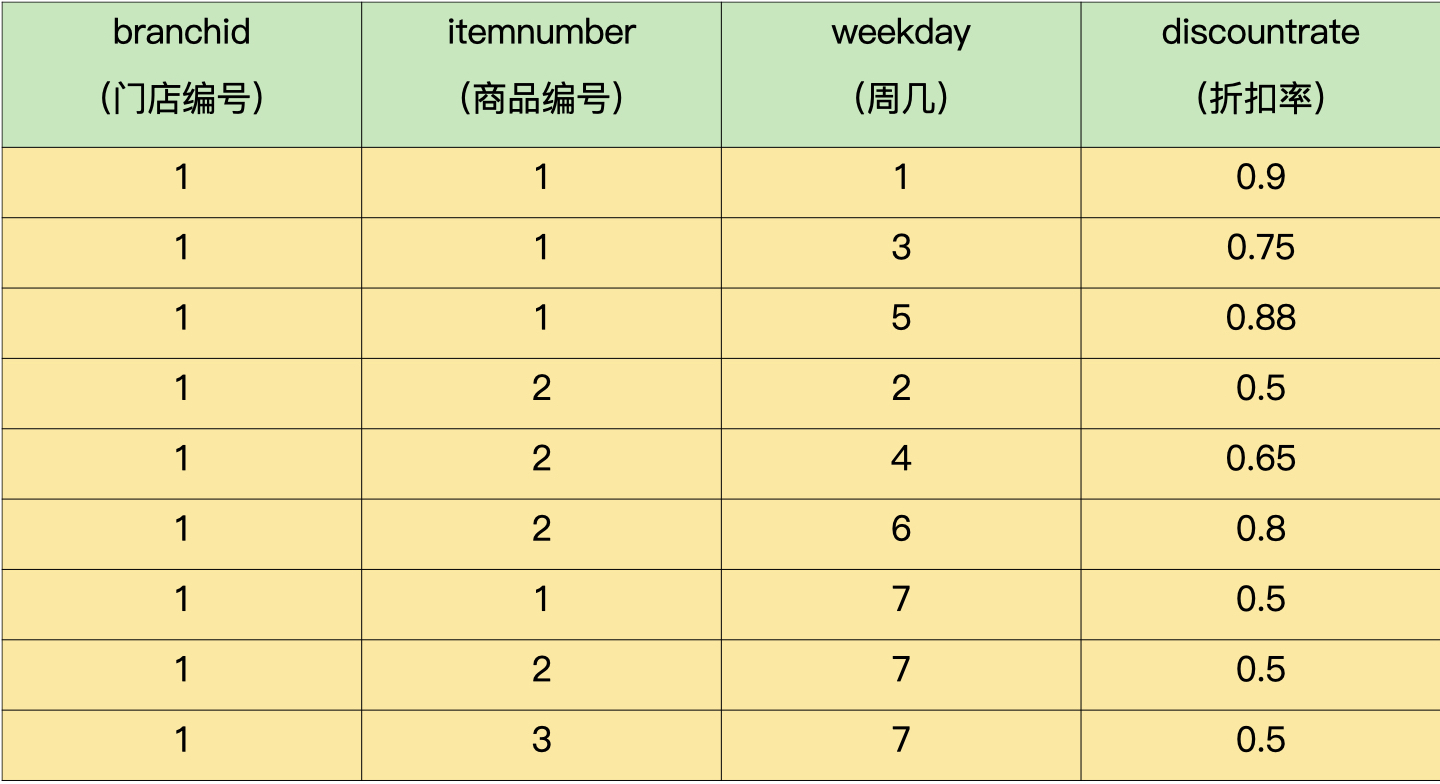Select weekday cell in the itemnumber 3 row
The height and width of the screenshot is (784, 1440).
coord(901,740)
